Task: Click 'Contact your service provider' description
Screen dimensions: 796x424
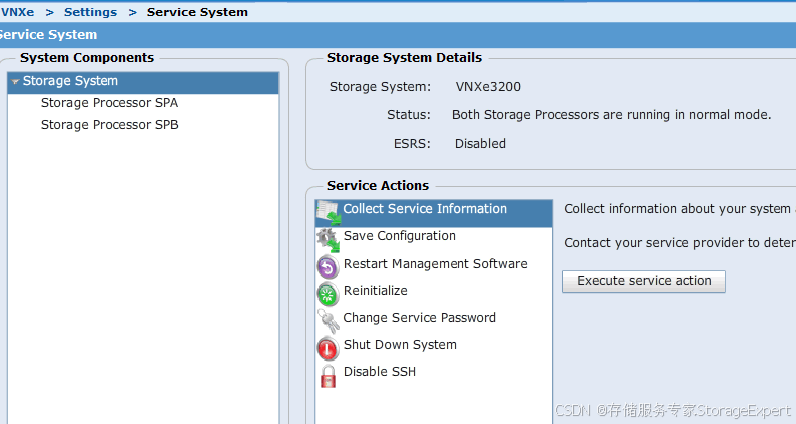Action: pyautogui.click(x=680, y=243)
